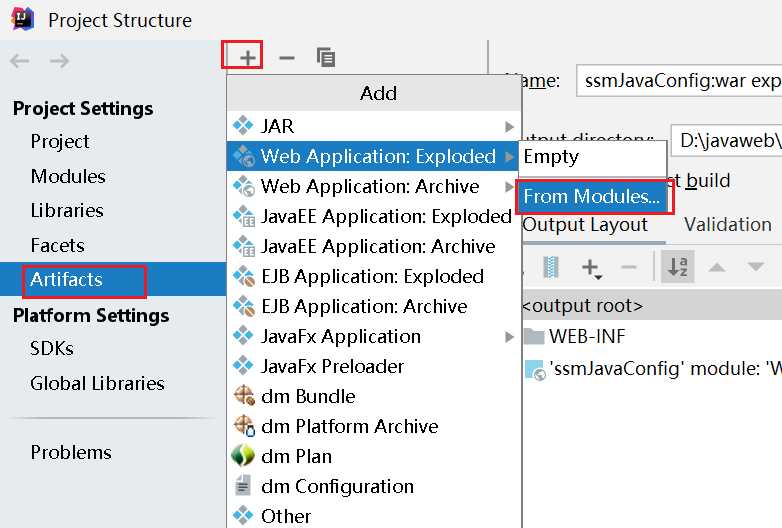Viewport: 782px width, 528px height.
Task: Open Project settings in sidebar
Action: (x=60, y=142)
